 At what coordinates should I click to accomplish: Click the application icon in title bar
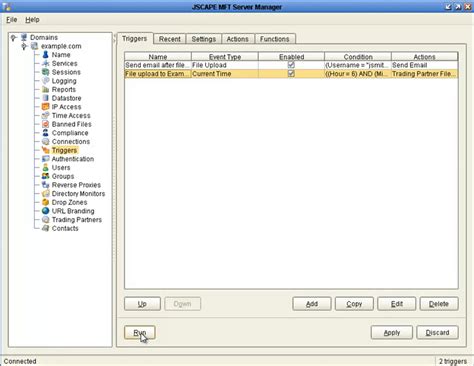click(x=7, y=6)
